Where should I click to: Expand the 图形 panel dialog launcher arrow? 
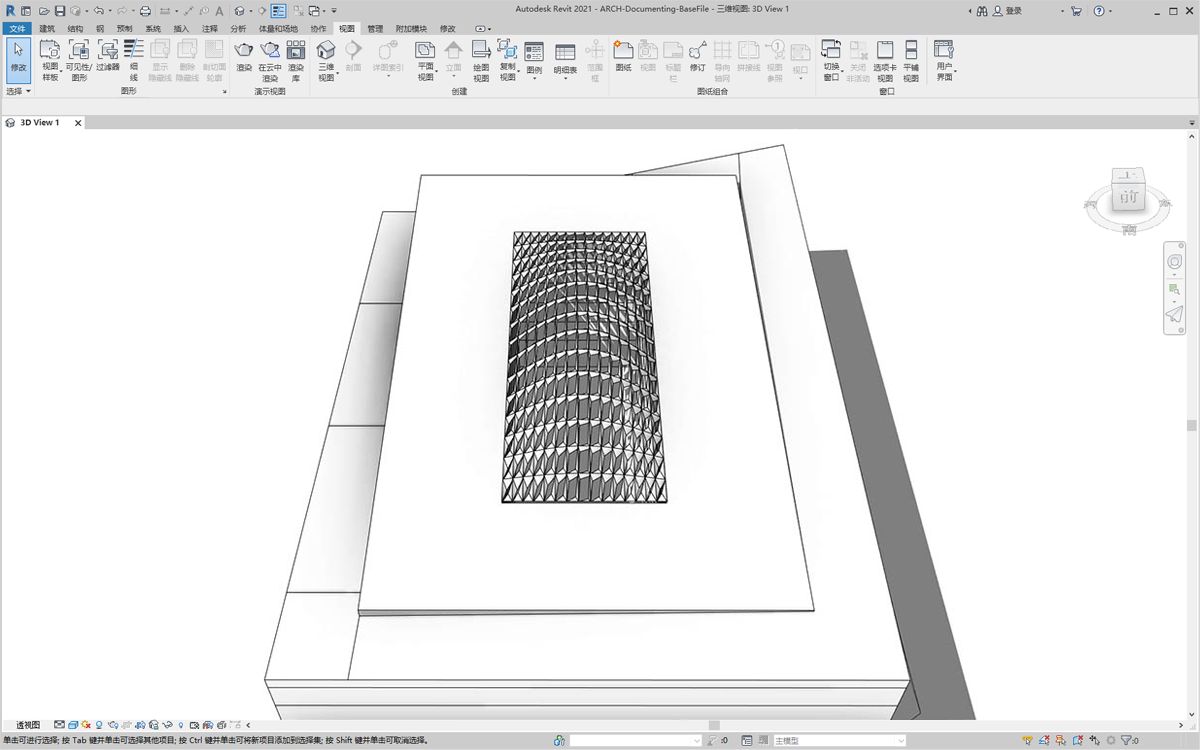(224, 92)
